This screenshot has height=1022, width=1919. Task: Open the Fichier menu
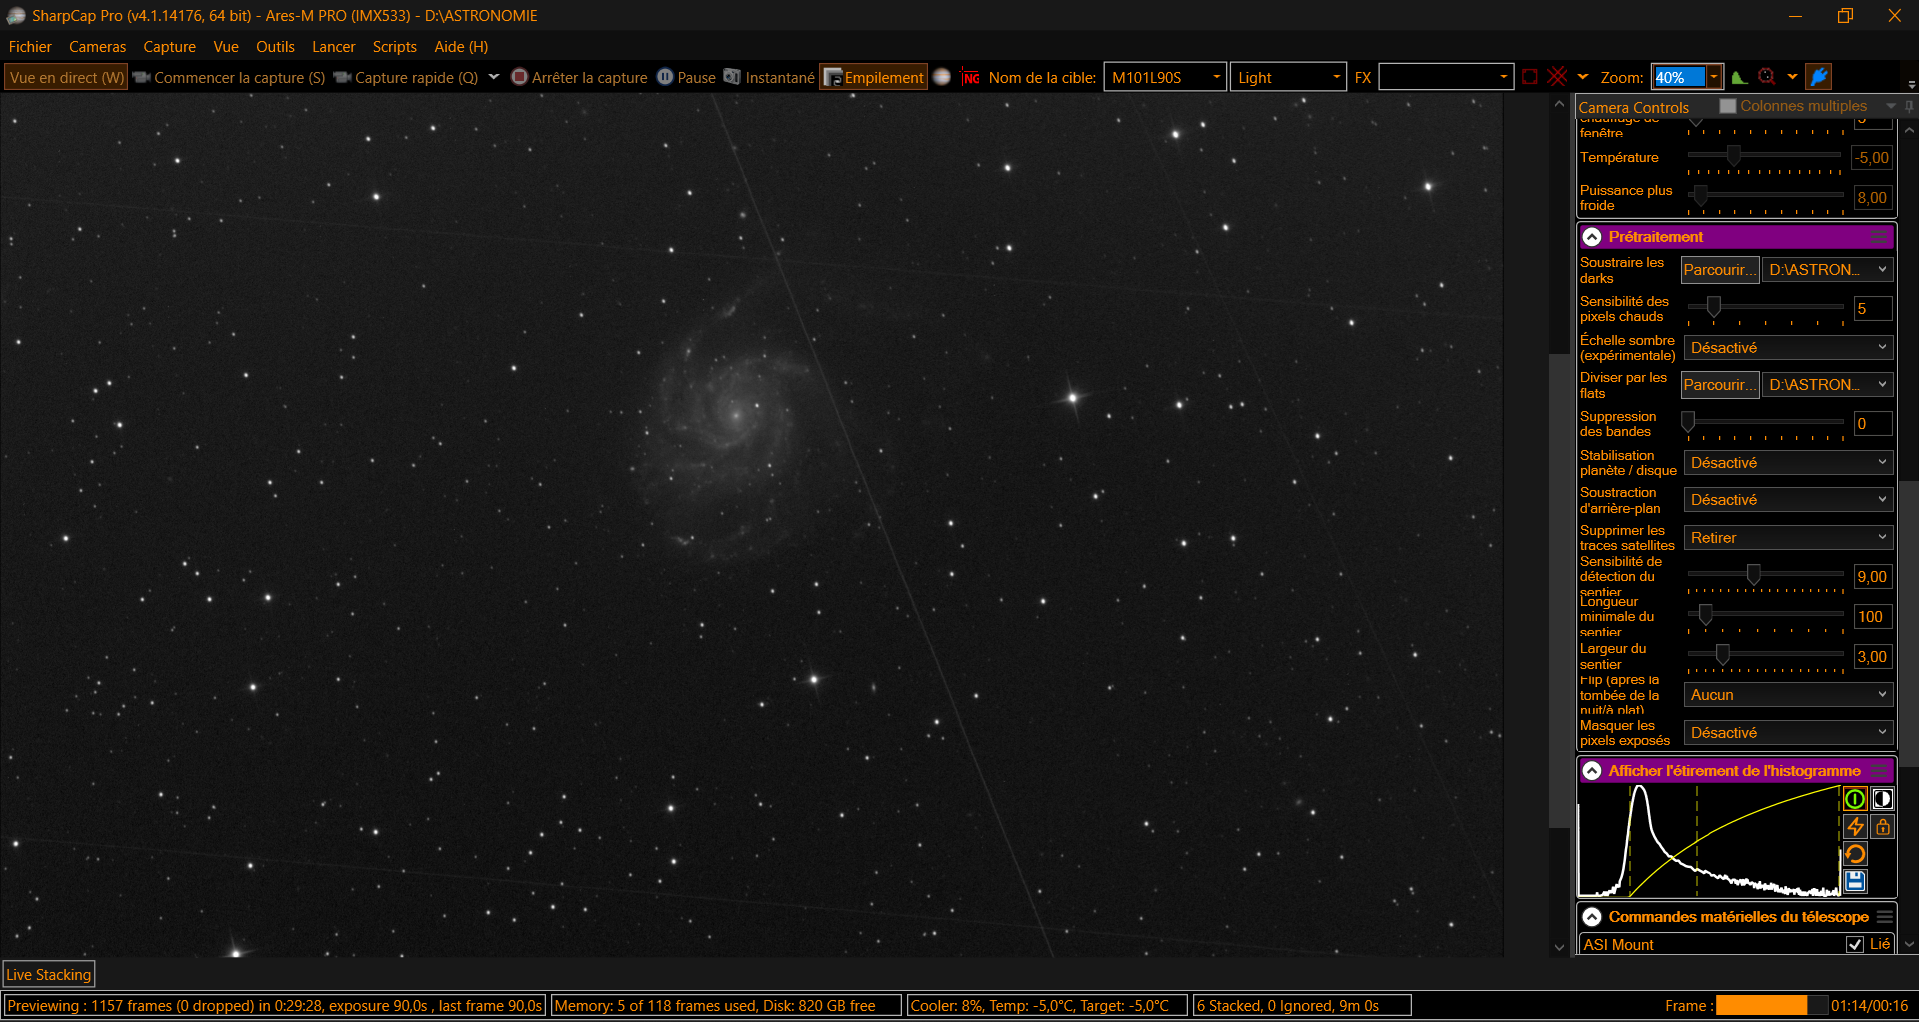[x=30, y=47]
